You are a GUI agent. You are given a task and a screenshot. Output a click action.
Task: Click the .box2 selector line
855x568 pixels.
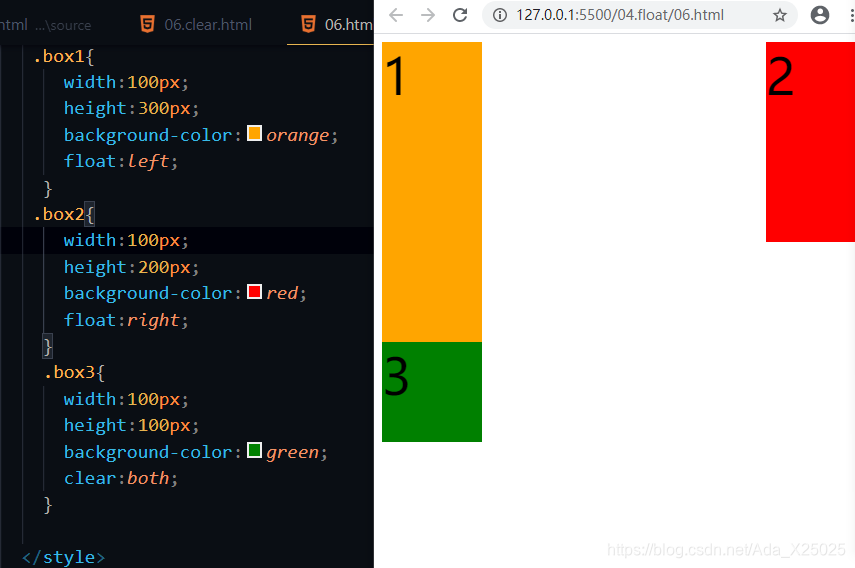(63, 214)
